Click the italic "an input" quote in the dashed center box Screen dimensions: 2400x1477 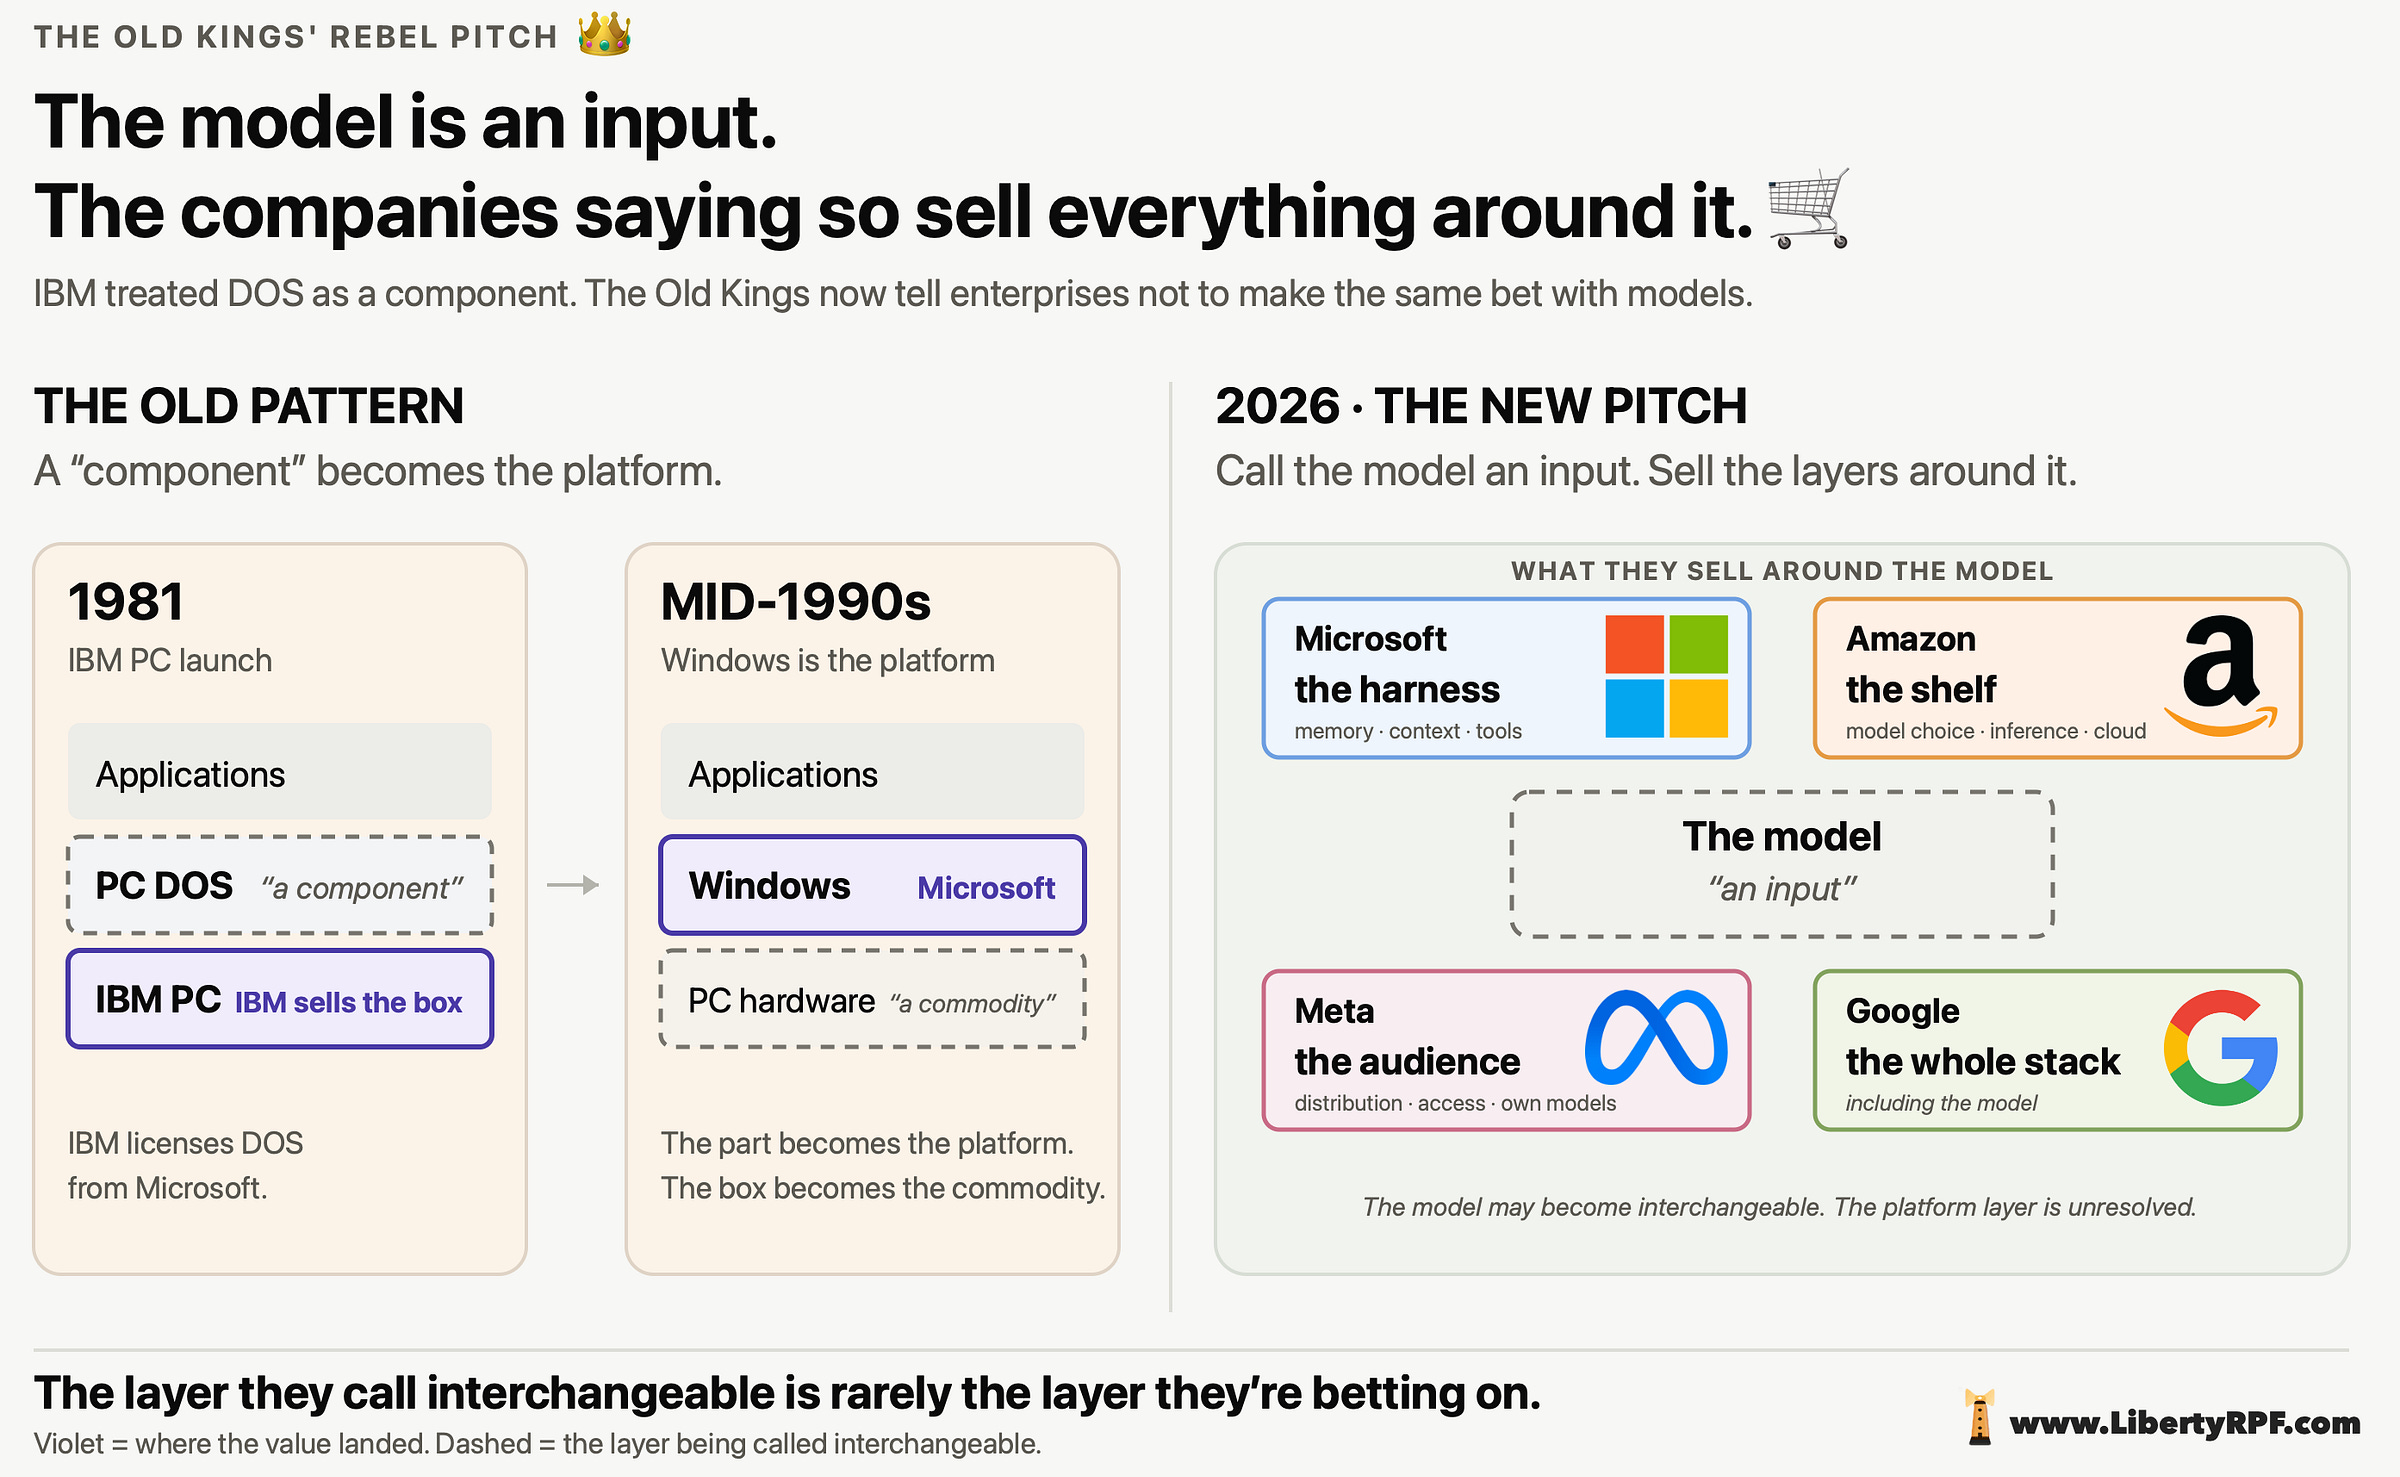1782,889
